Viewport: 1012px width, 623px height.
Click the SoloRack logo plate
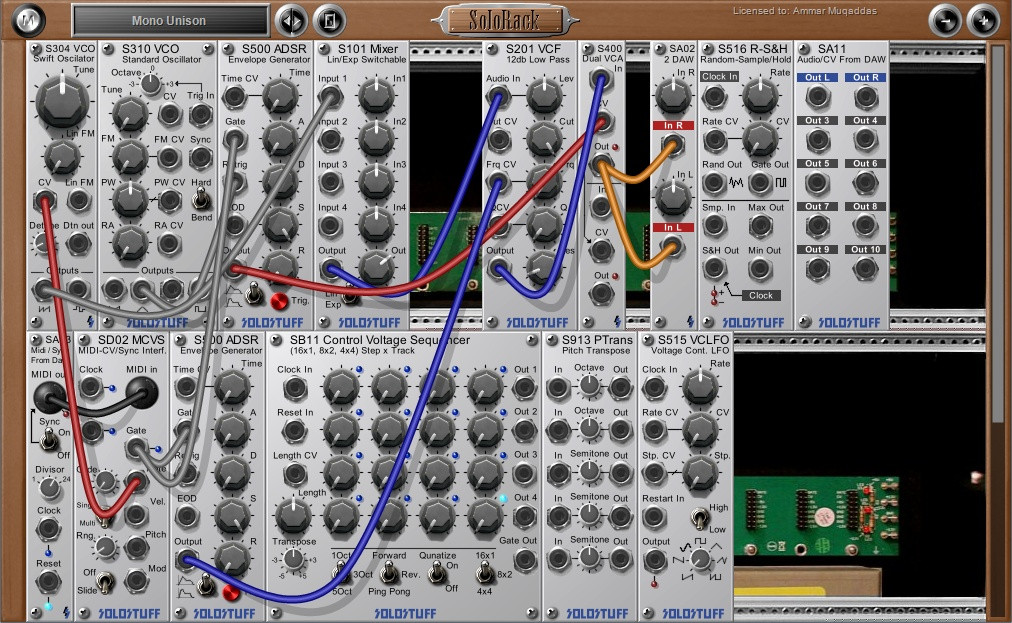pyautogui.click(x=504, y=20)
